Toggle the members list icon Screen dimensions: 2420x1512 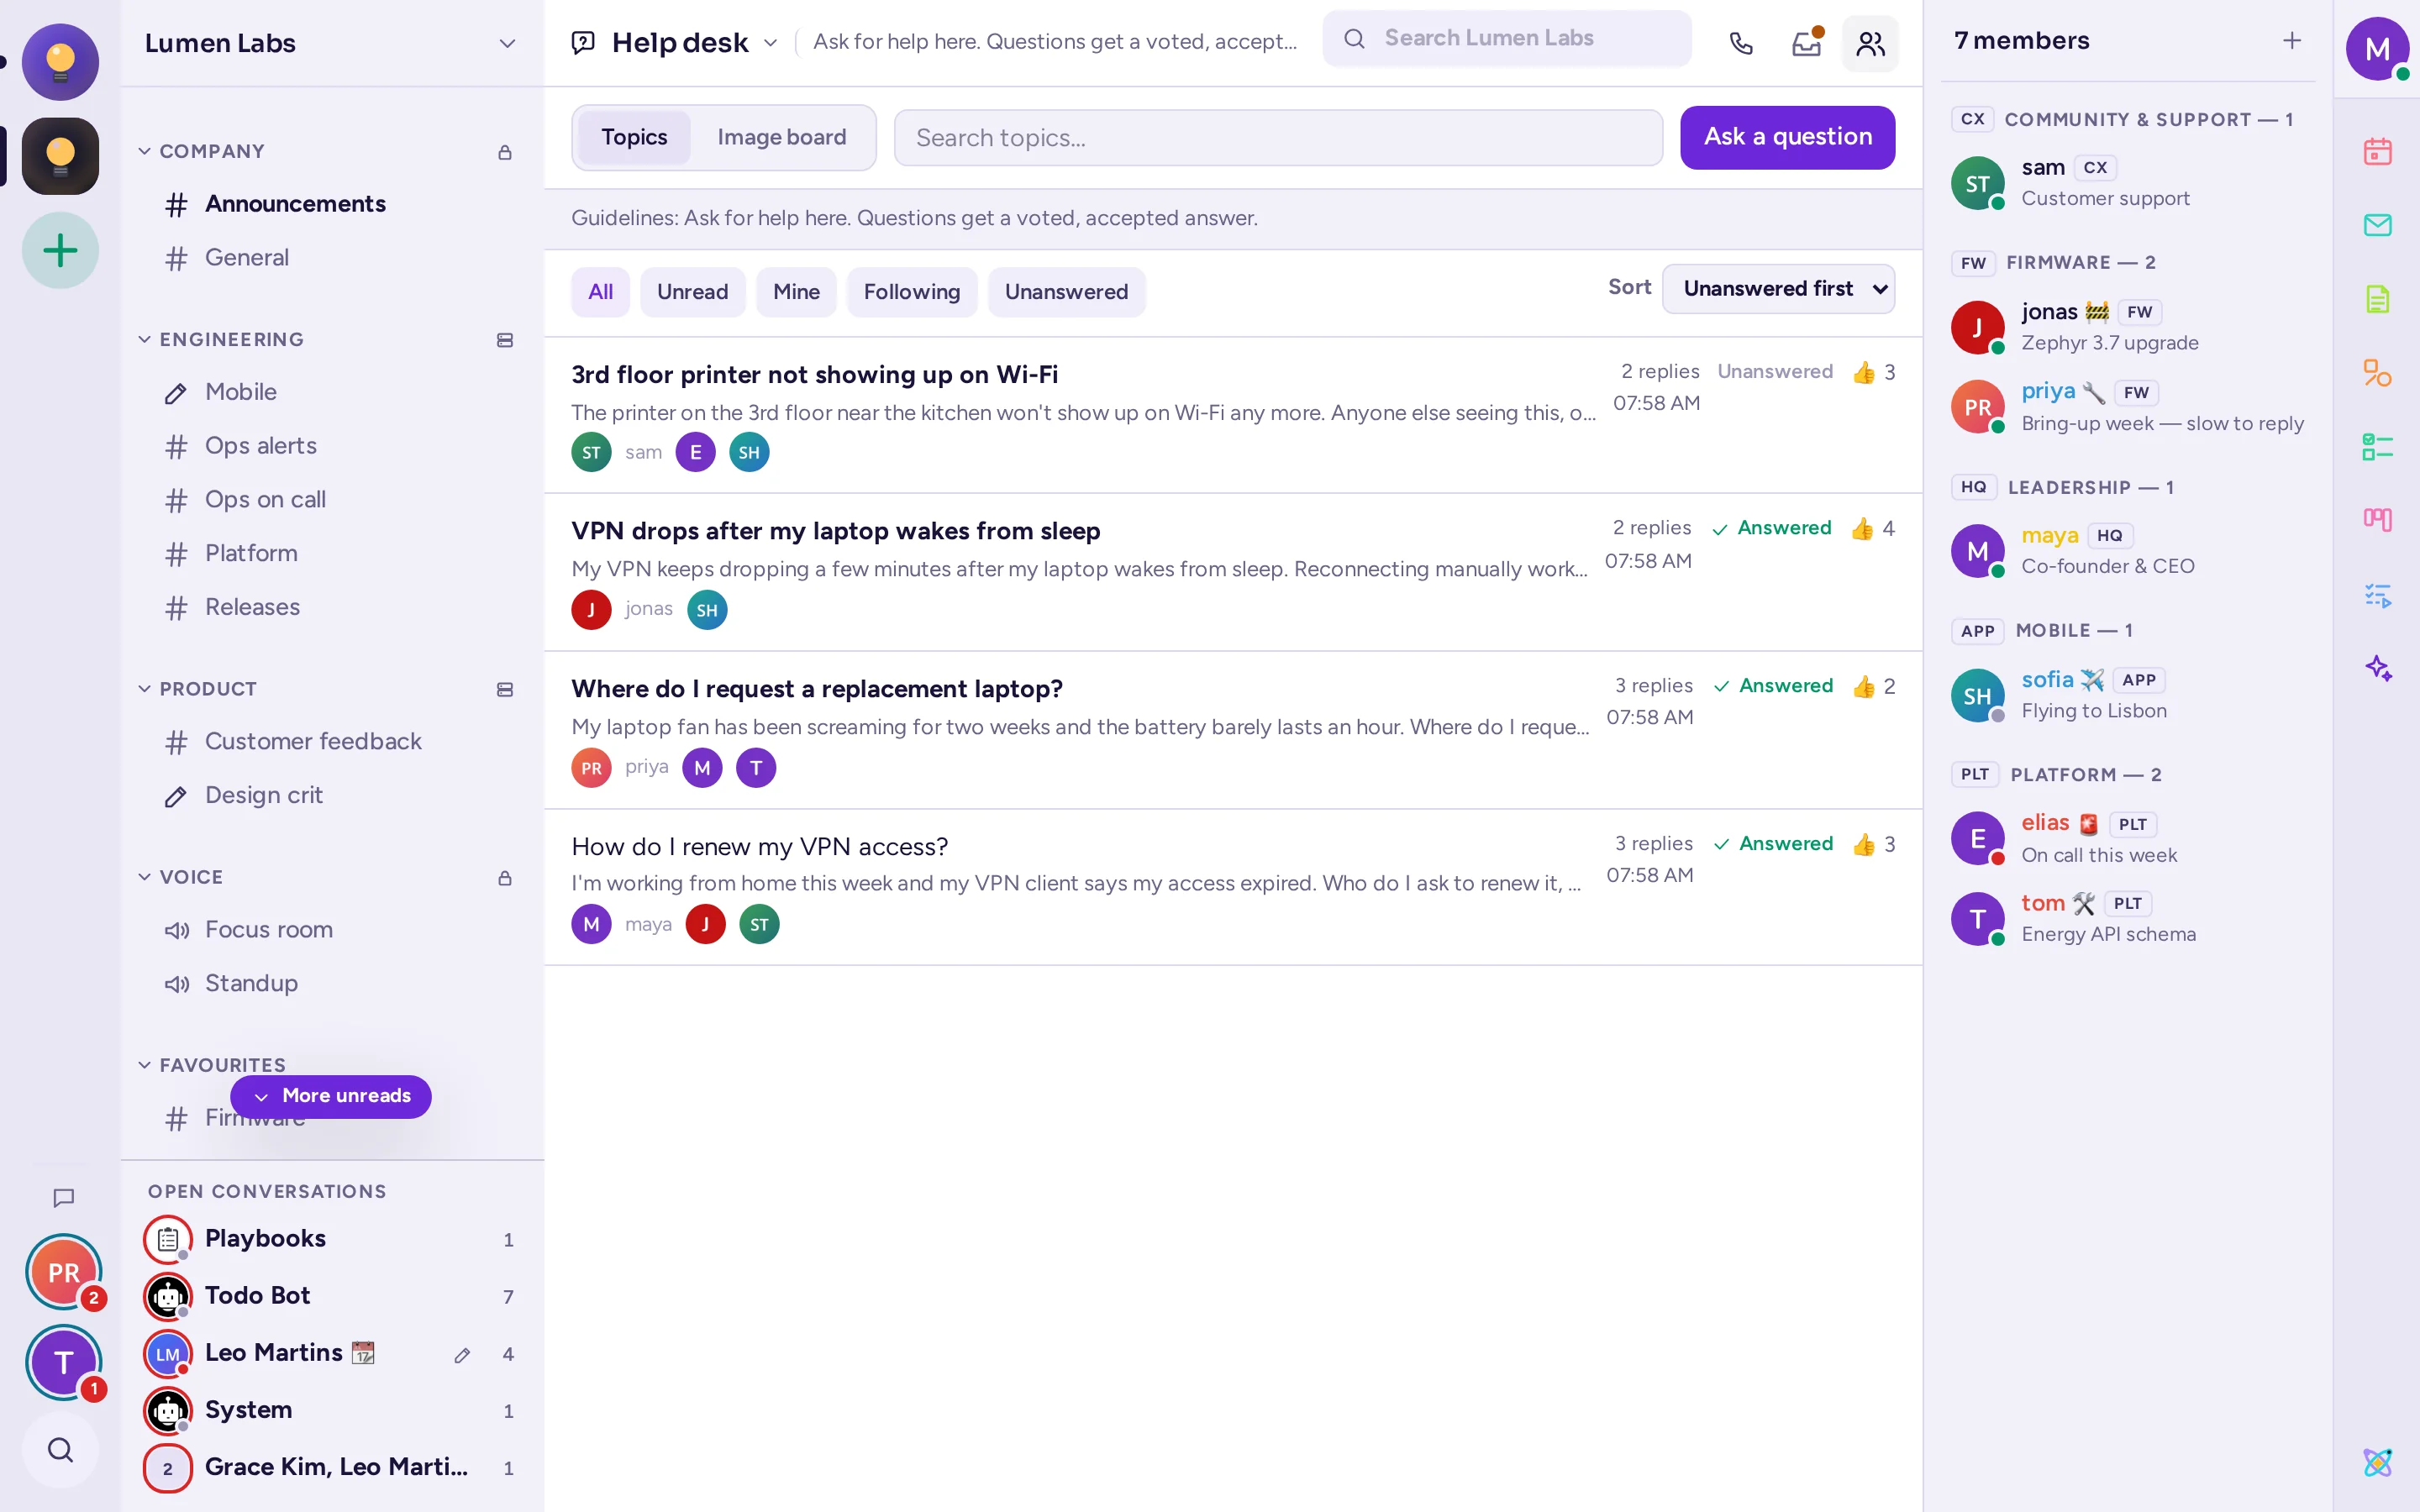[1870, 43]
